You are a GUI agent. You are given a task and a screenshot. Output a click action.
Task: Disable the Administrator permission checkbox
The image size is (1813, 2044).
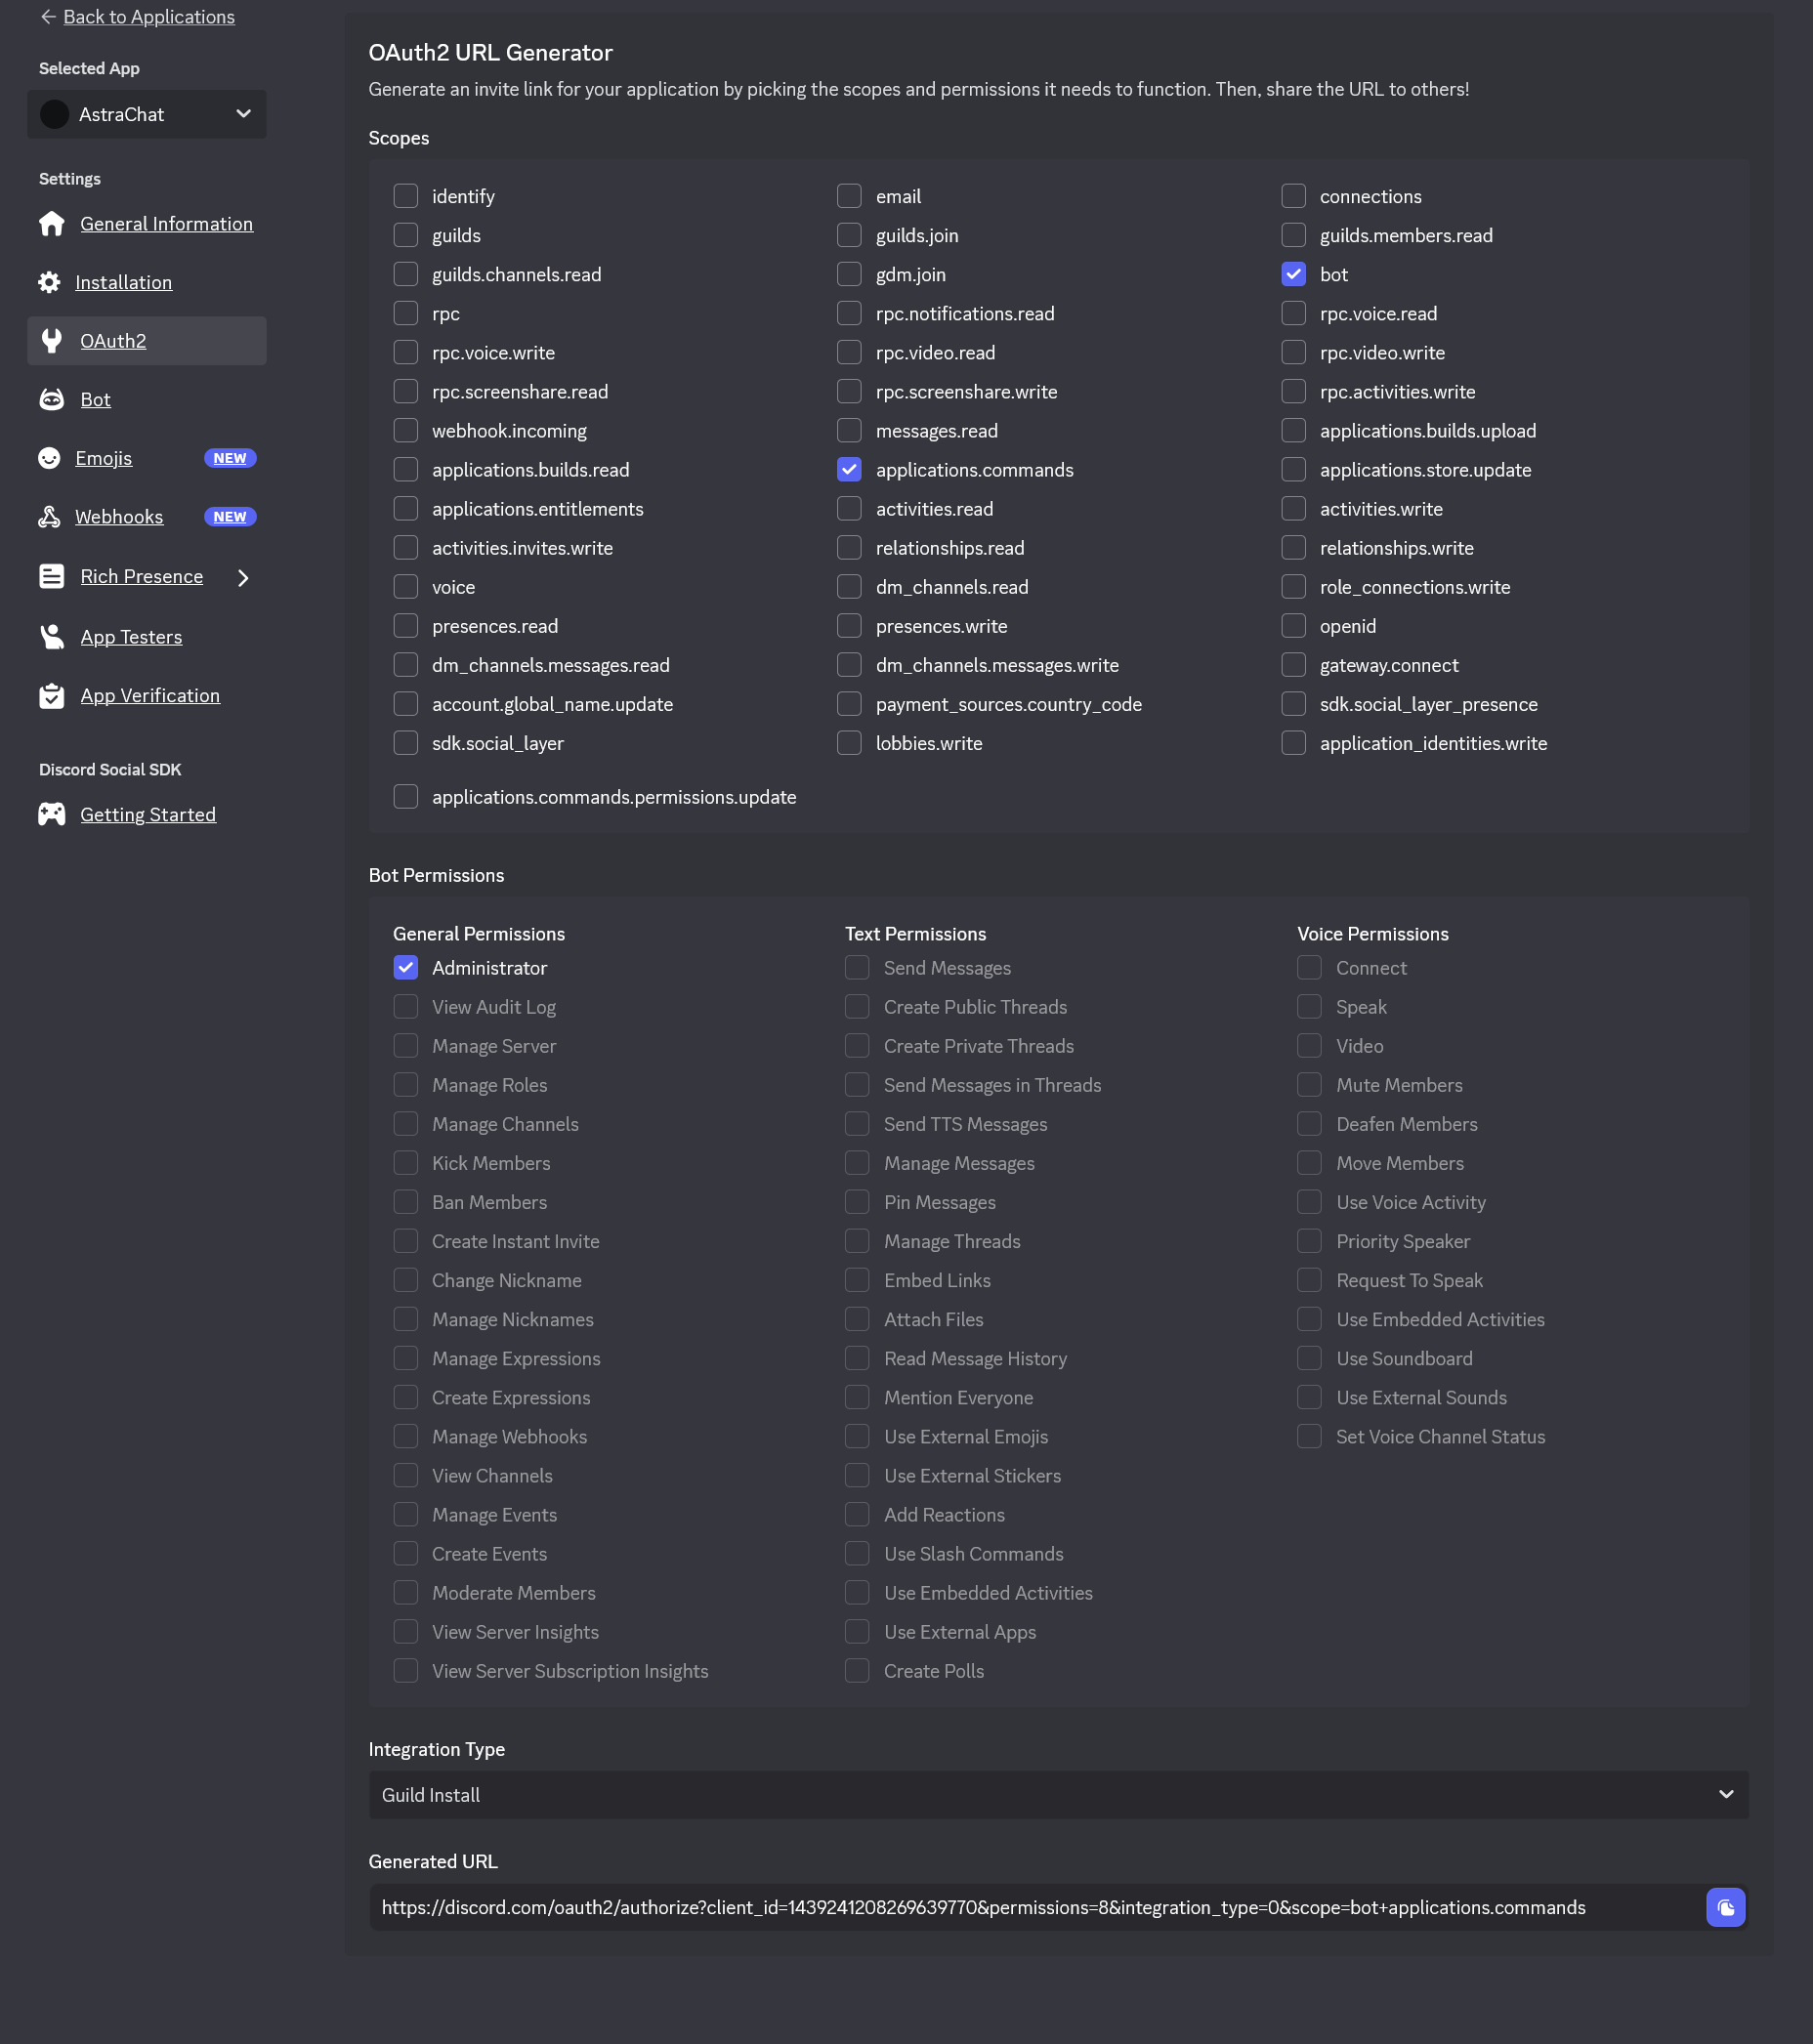[405, 968]
